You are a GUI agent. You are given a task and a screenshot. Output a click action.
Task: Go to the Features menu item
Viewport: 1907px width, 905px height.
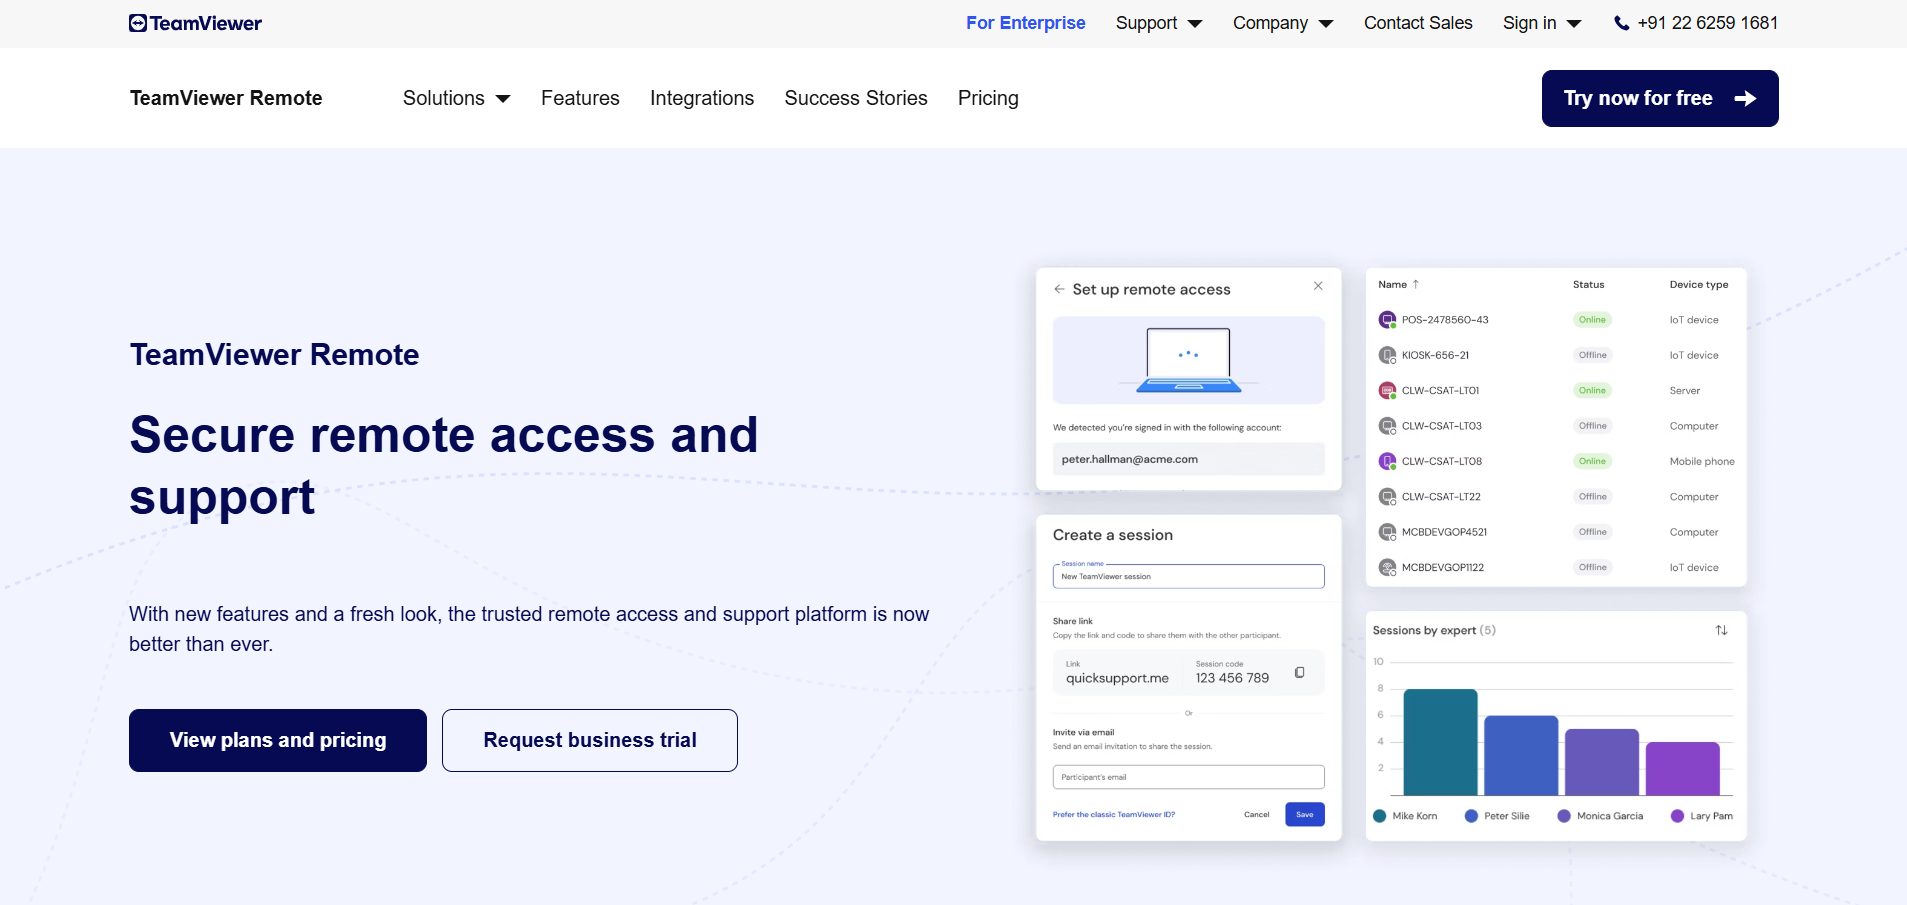580,98
